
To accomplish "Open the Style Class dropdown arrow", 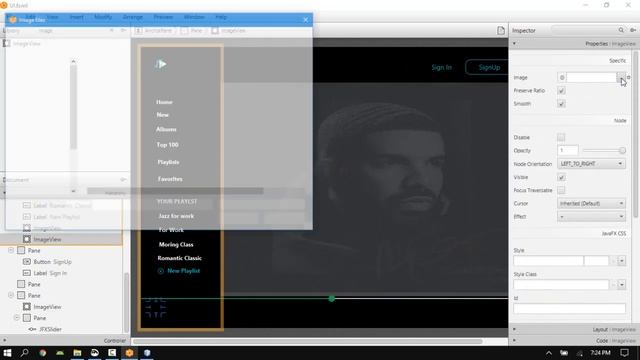I will (x=621, y=284).
